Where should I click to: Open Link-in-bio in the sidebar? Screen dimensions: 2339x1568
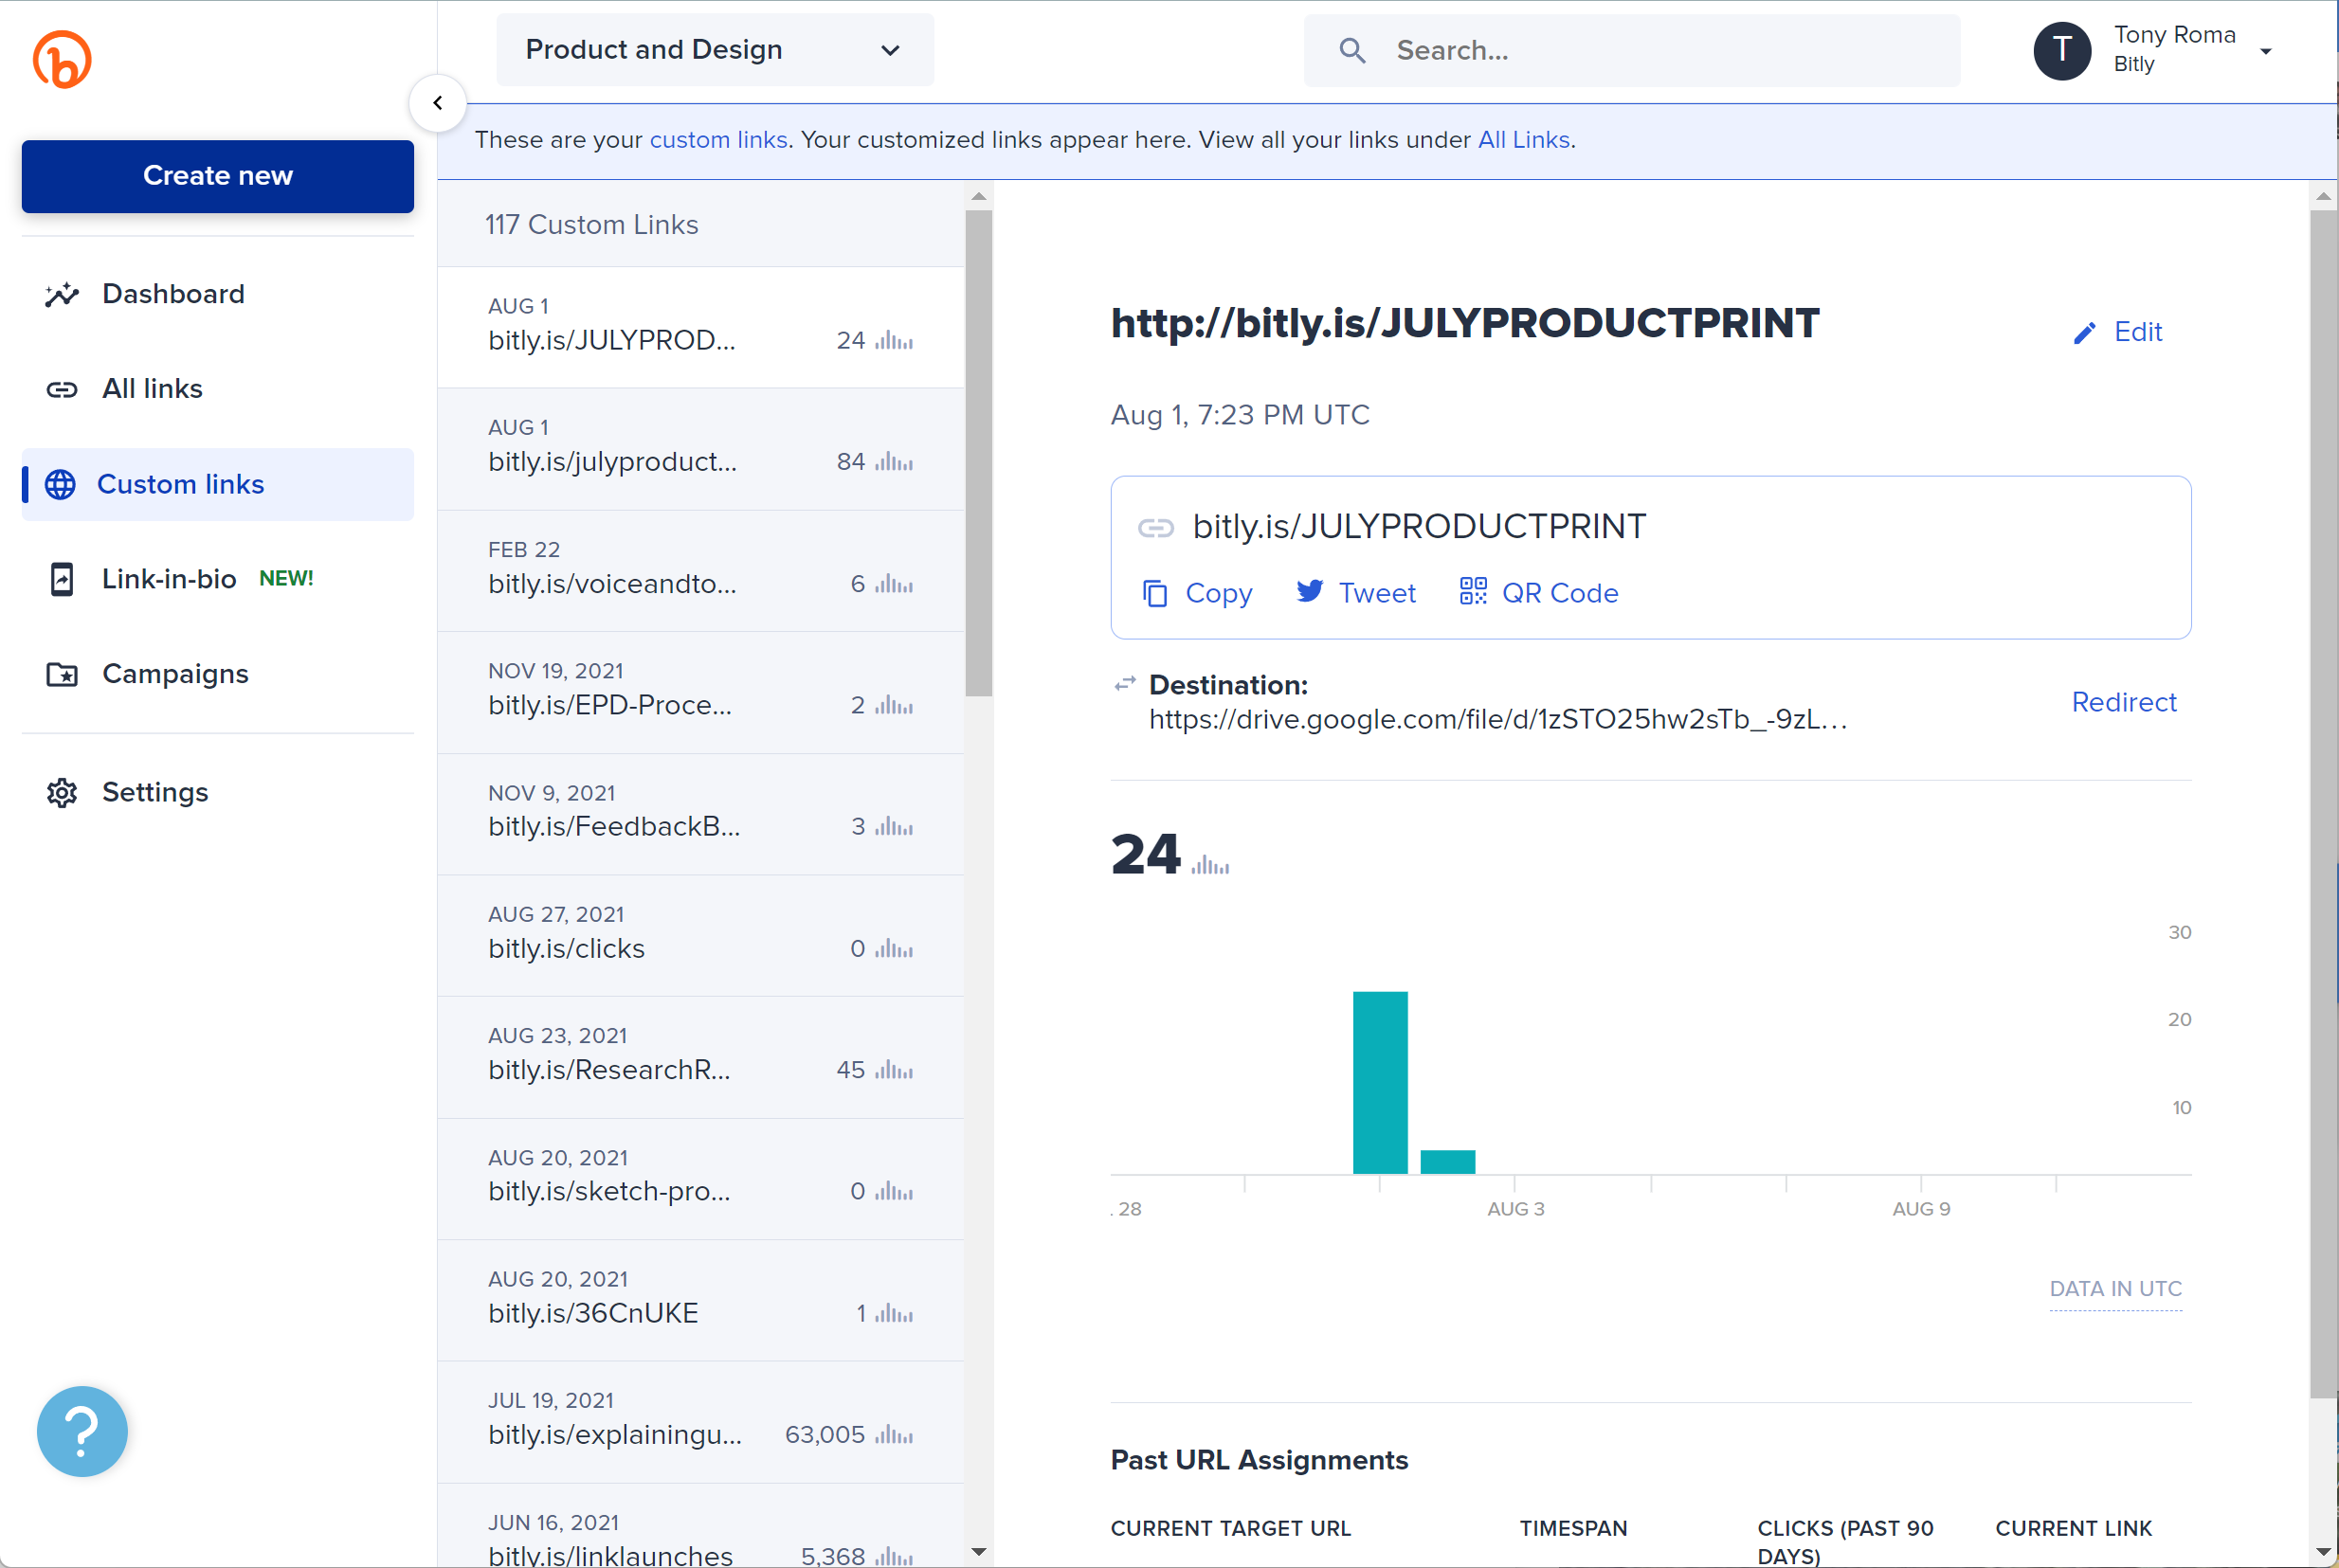(x=217, y=579)
